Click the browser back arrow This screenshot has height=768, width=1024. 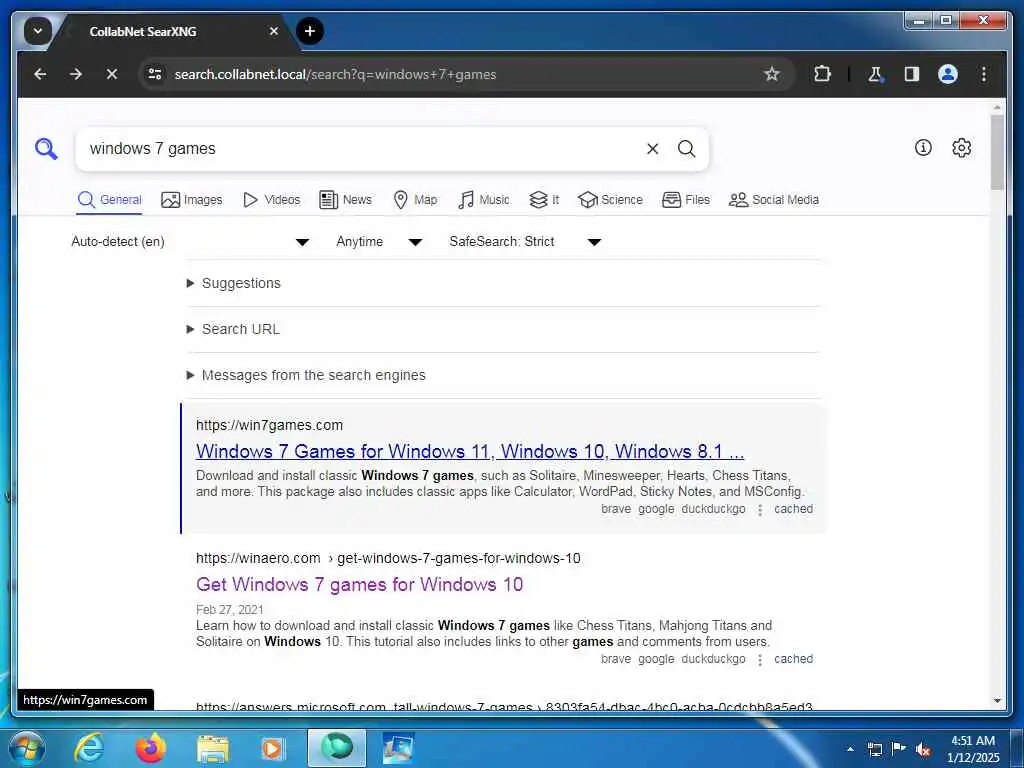pyautogui.click(x=40, y=74)
